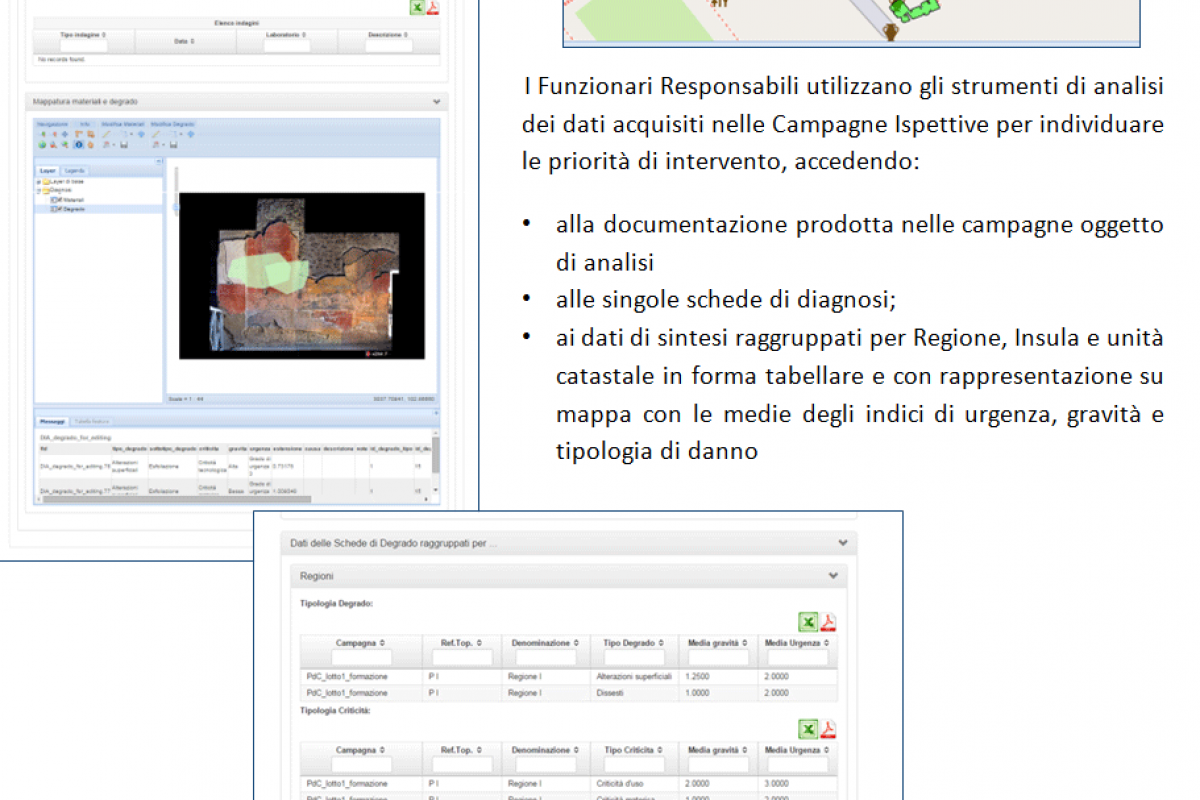Click the save icon under Modifica Materiali
Viewport: 1200px width, 800px height.
point(124,144)
